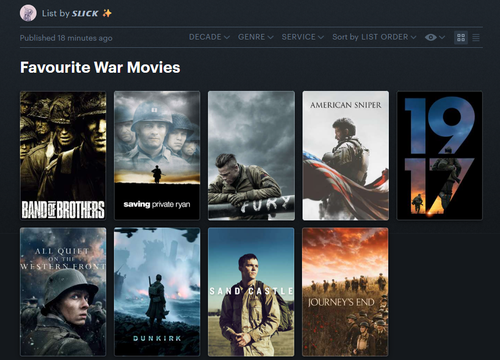This screenshot has width=500, height=360.
Task: Open the Sand Castle poster
Action: pyautogui.click(x=251, y=292)
